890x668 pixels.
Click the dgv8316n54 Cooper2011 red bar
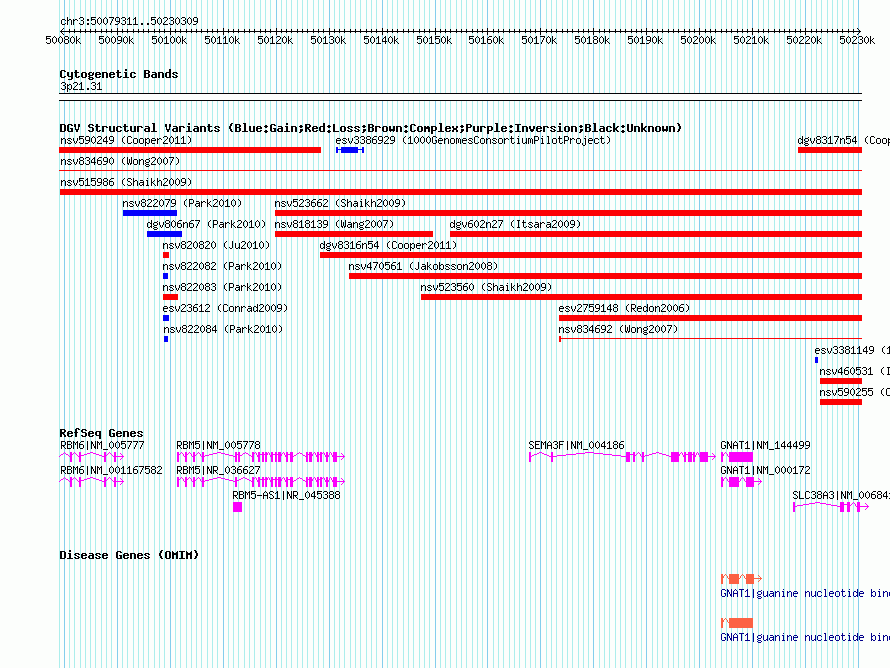point(591,255)
